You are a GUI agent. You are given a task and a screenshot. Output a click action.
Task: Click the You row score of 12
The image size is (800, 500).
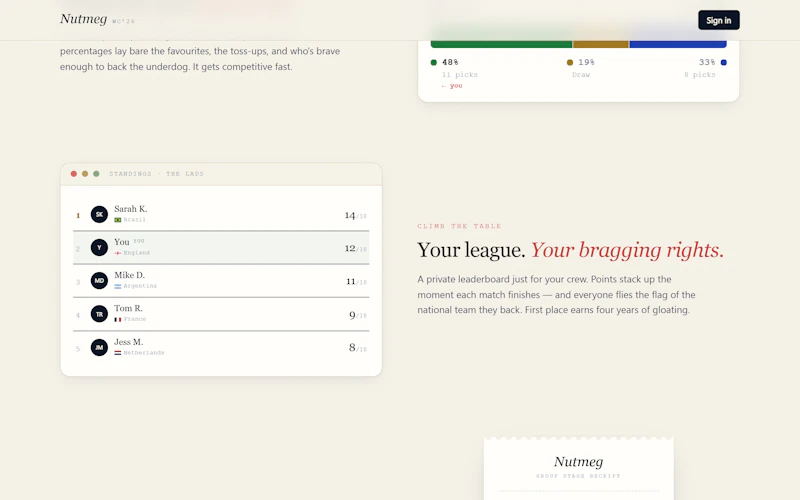click(x=350, y=248)
